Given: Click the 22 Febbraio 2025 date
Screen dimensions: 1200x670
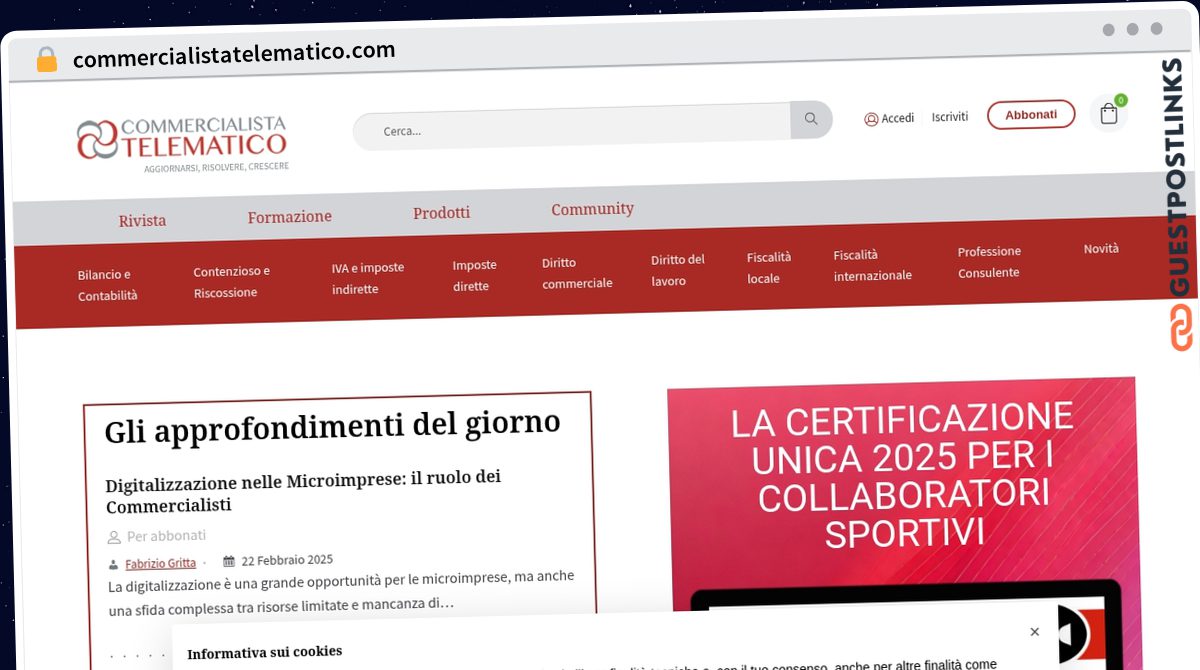Looking at the screenshot, I should [x=287, y=560].
